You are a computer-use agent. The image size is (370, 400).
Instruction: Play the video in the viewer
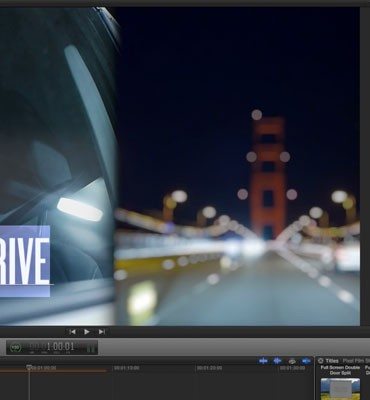point(87,332)
